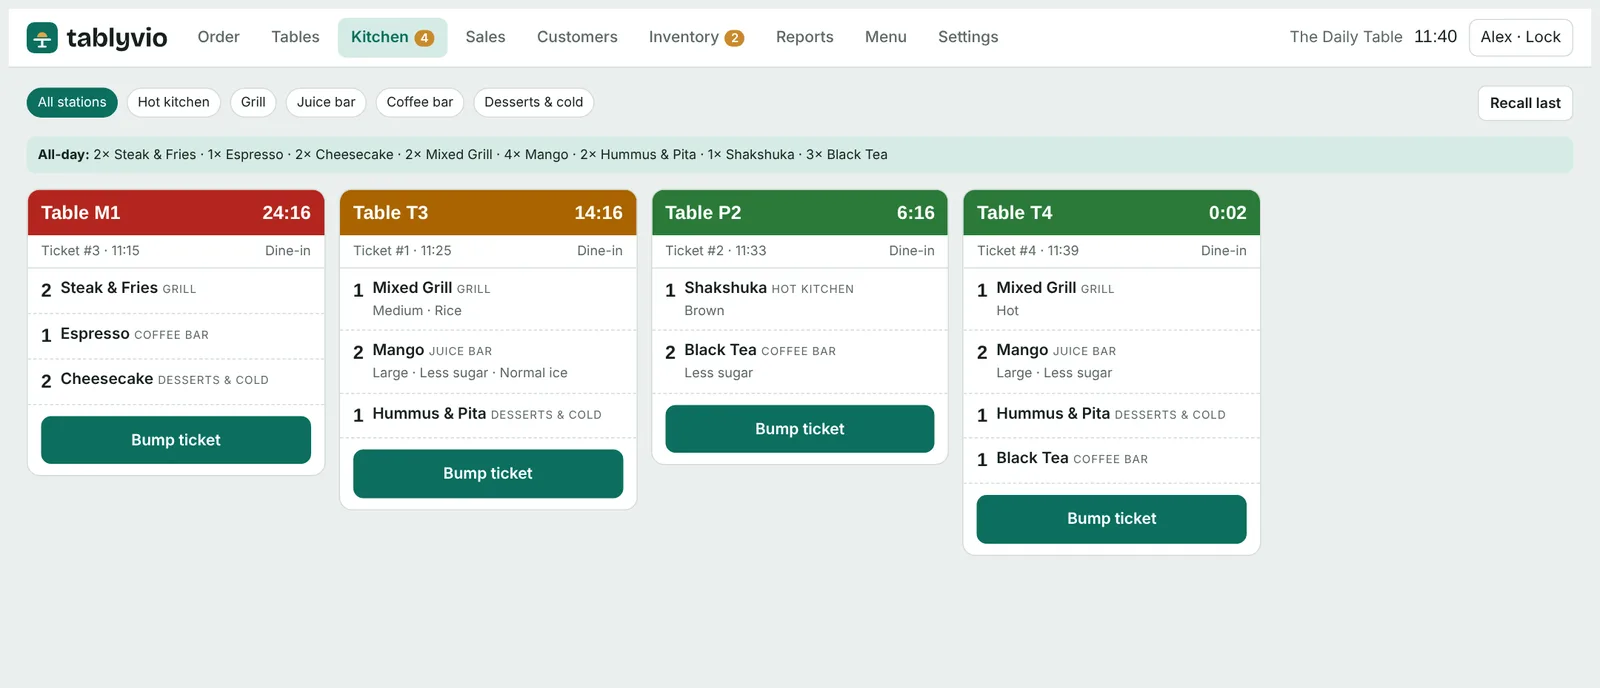Viewport: 1600px width, 688px height.
Task: Click the Cheesecake item on Table M1
Action: [176, 380]
